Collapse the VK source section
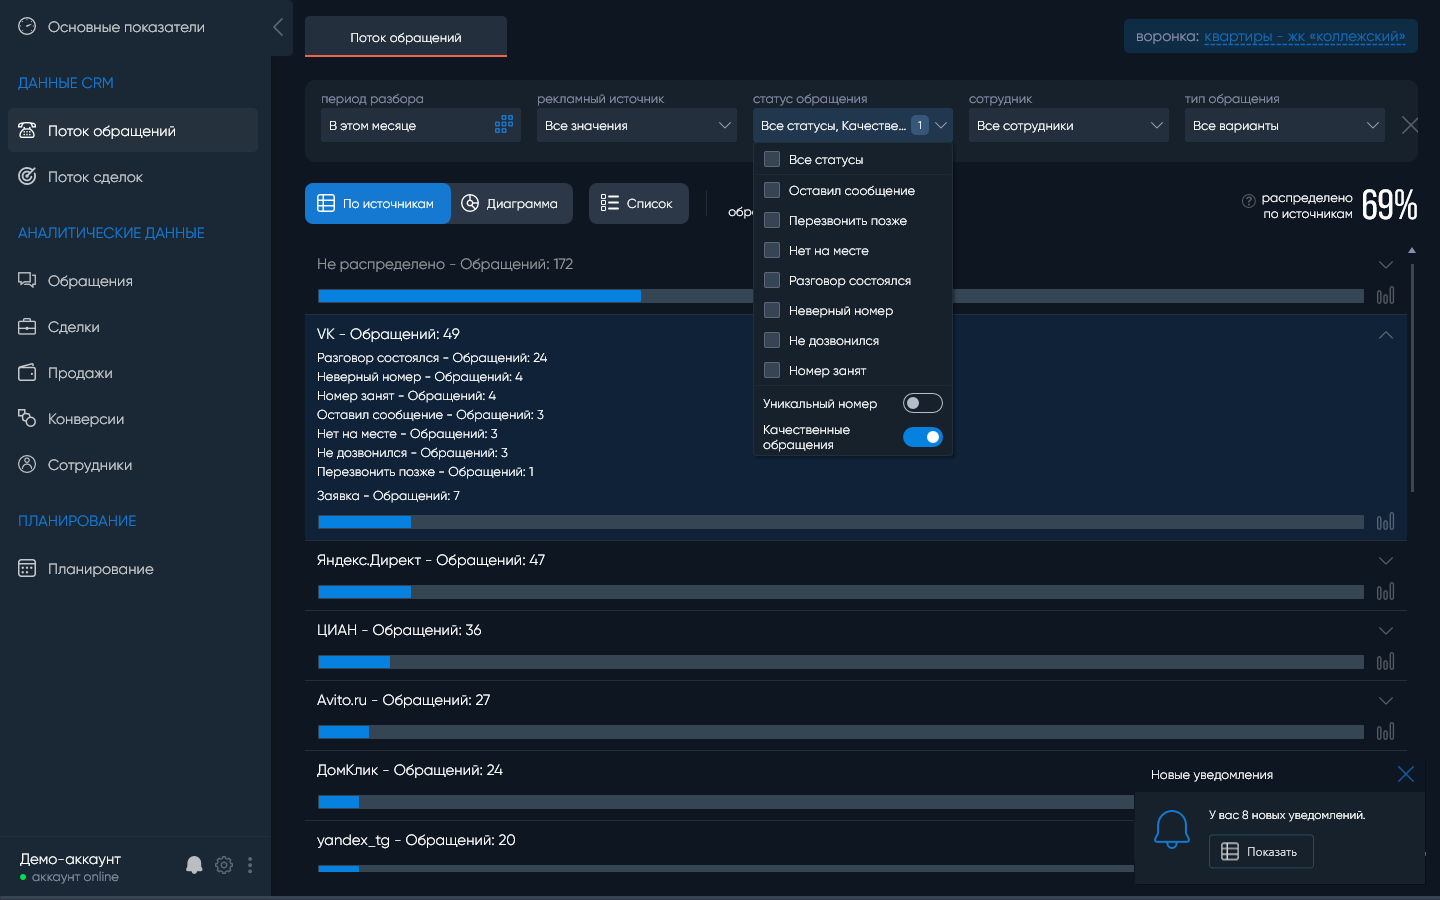The image size is (1440, 900). coord(1385,335)
